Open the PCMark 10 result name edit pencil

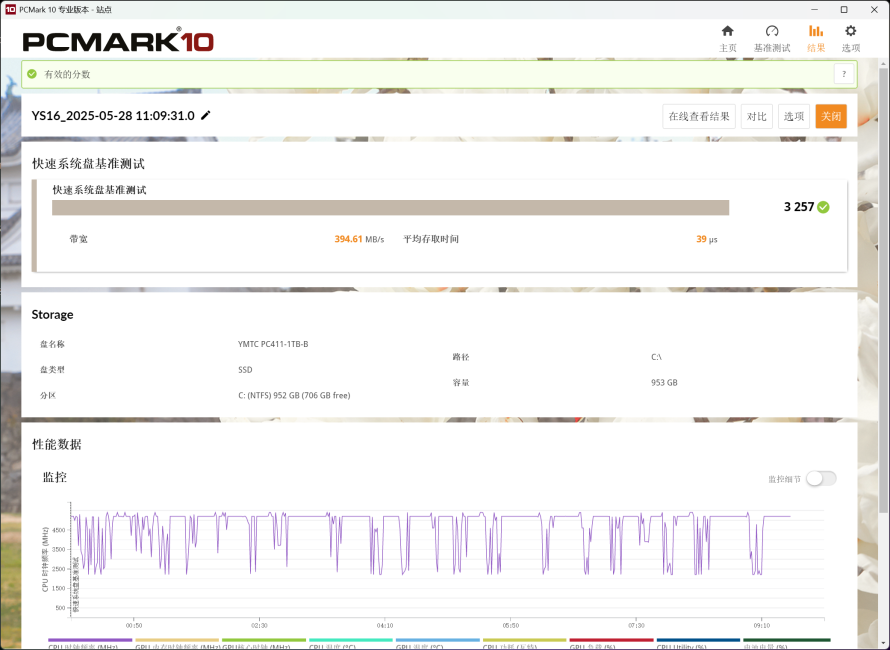click(206, 115)
